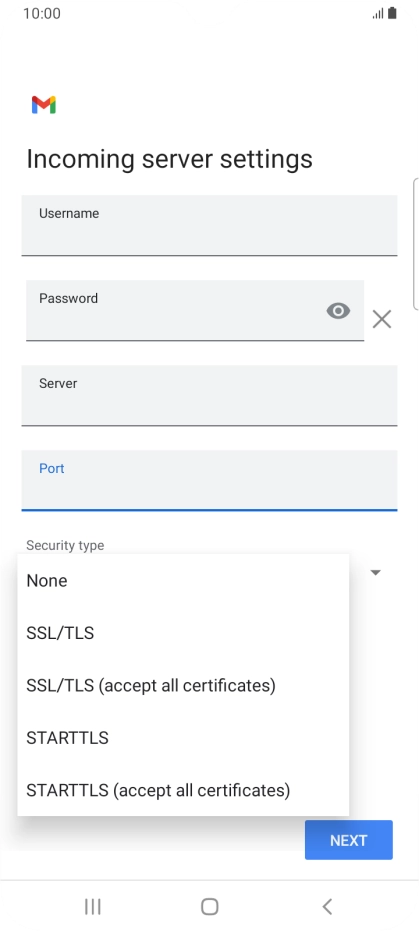Click the scrollbar handle on right edge
Viewport: 419px width, 932px height.
pos(415,243)
